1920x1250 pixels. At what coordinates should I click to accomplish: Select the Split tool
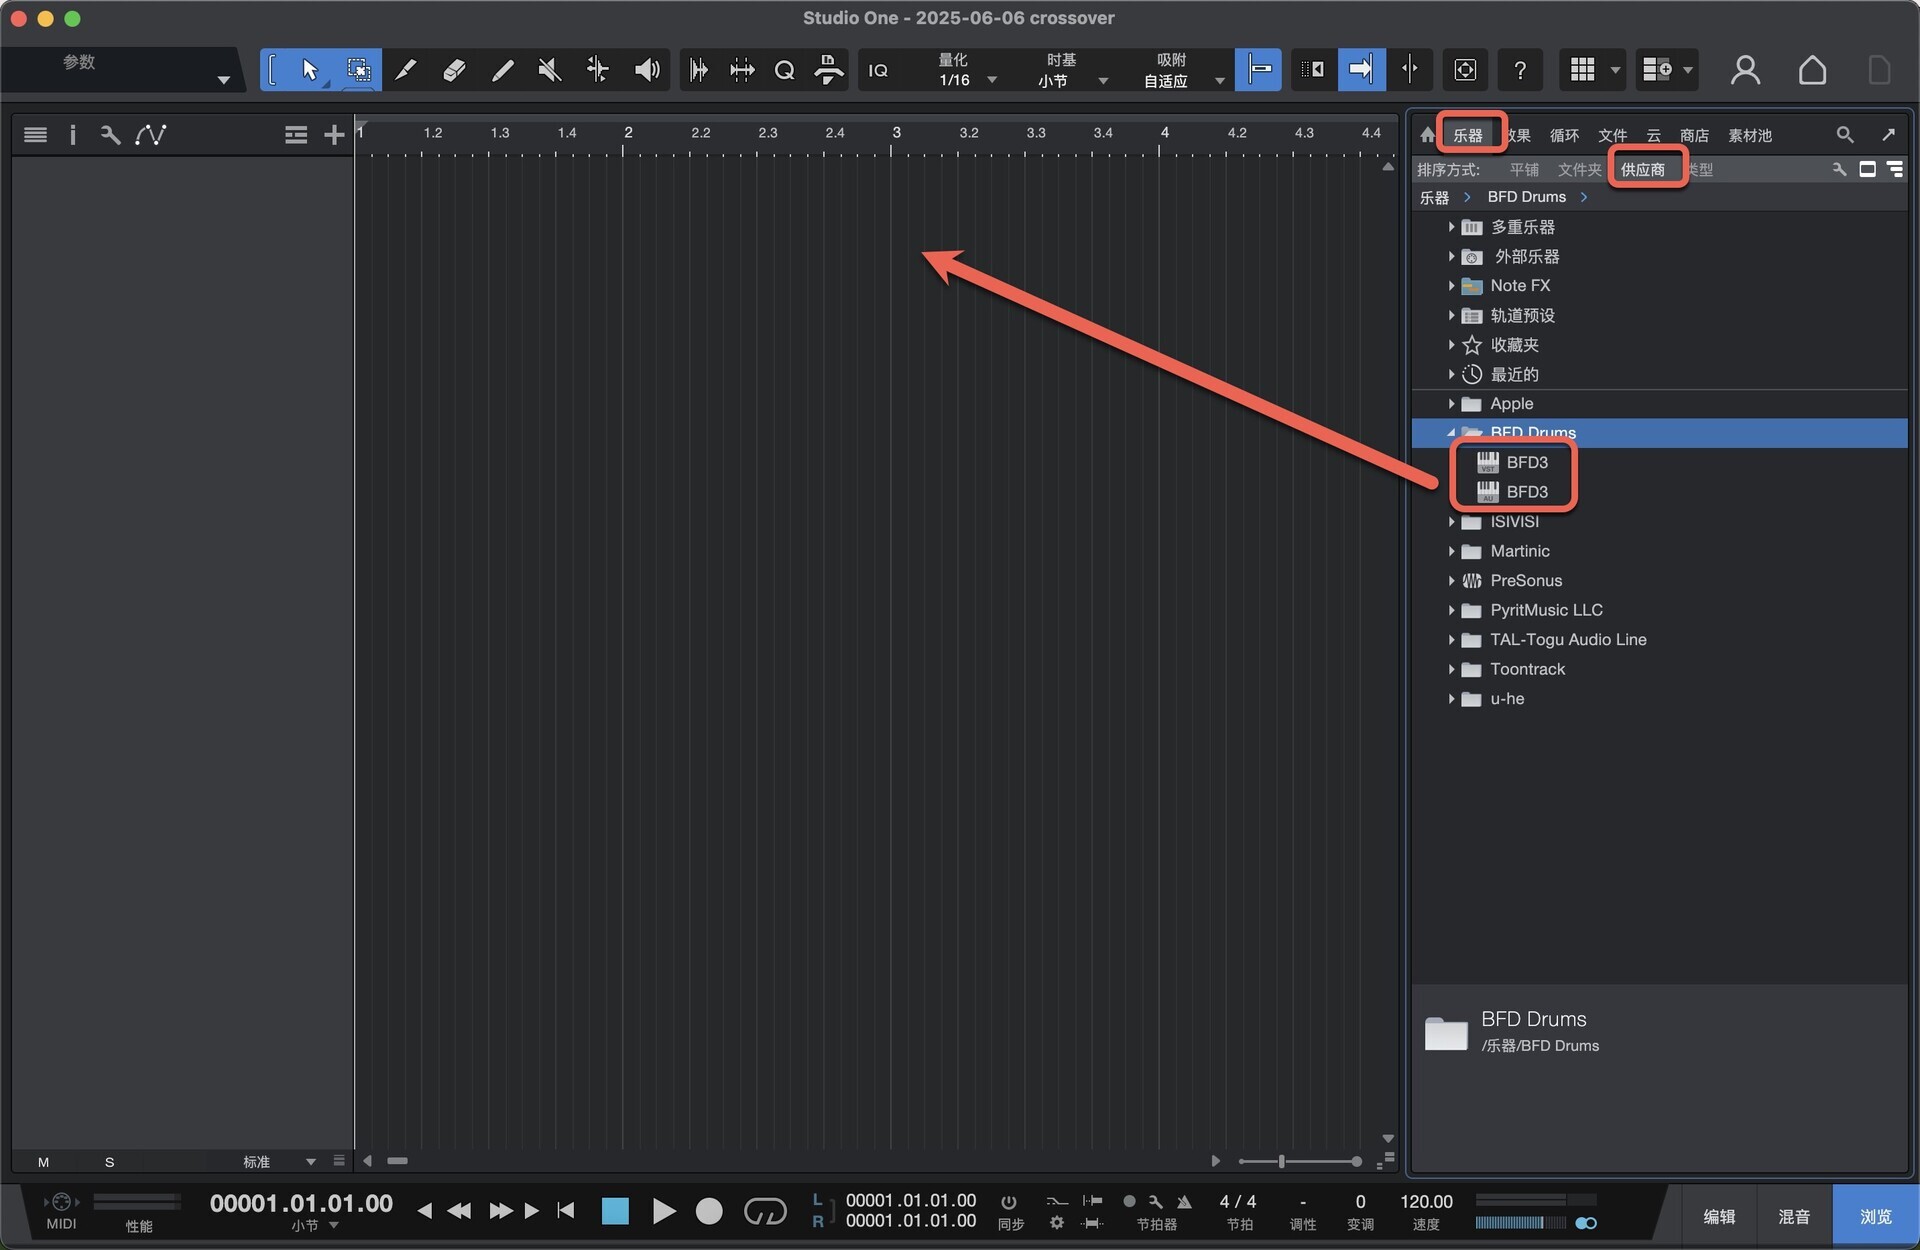[405, 69]
